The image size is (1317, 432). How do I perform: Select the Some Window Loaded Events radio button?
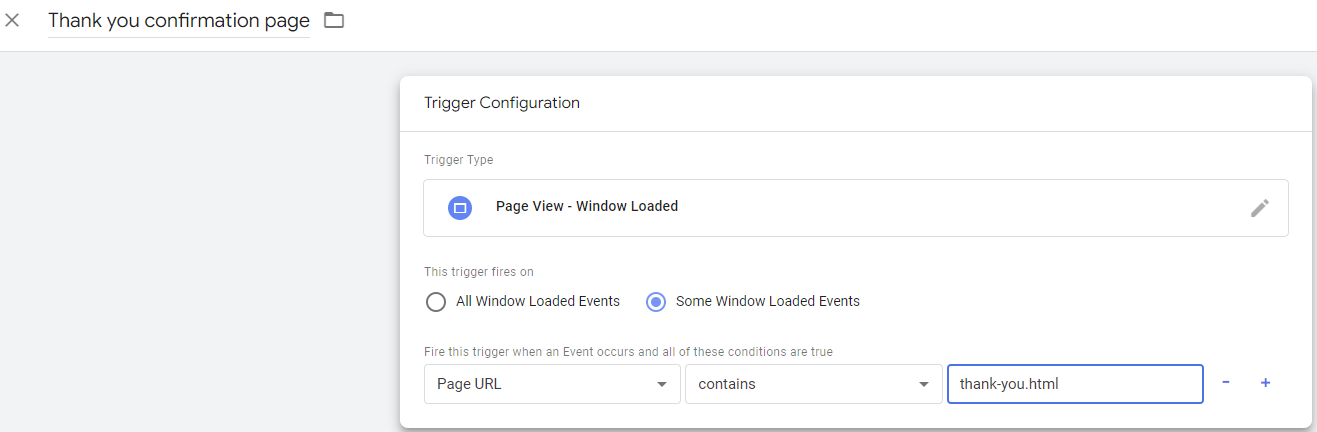pos(655,301)
